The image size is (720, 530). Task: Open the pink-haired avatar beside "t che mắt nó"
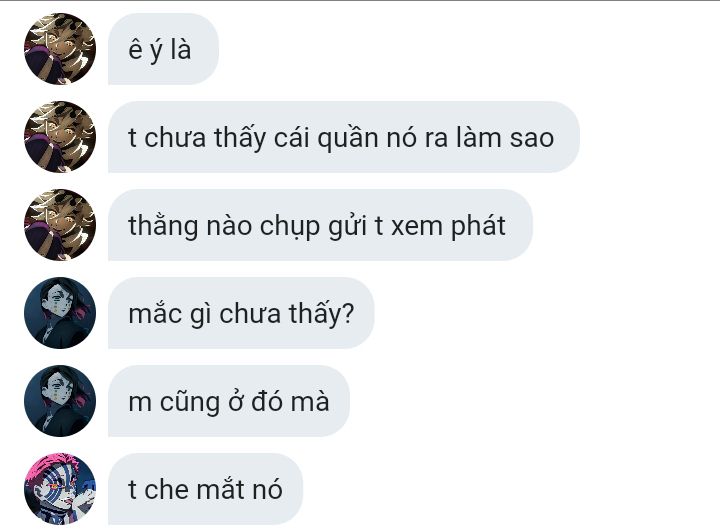60,489
